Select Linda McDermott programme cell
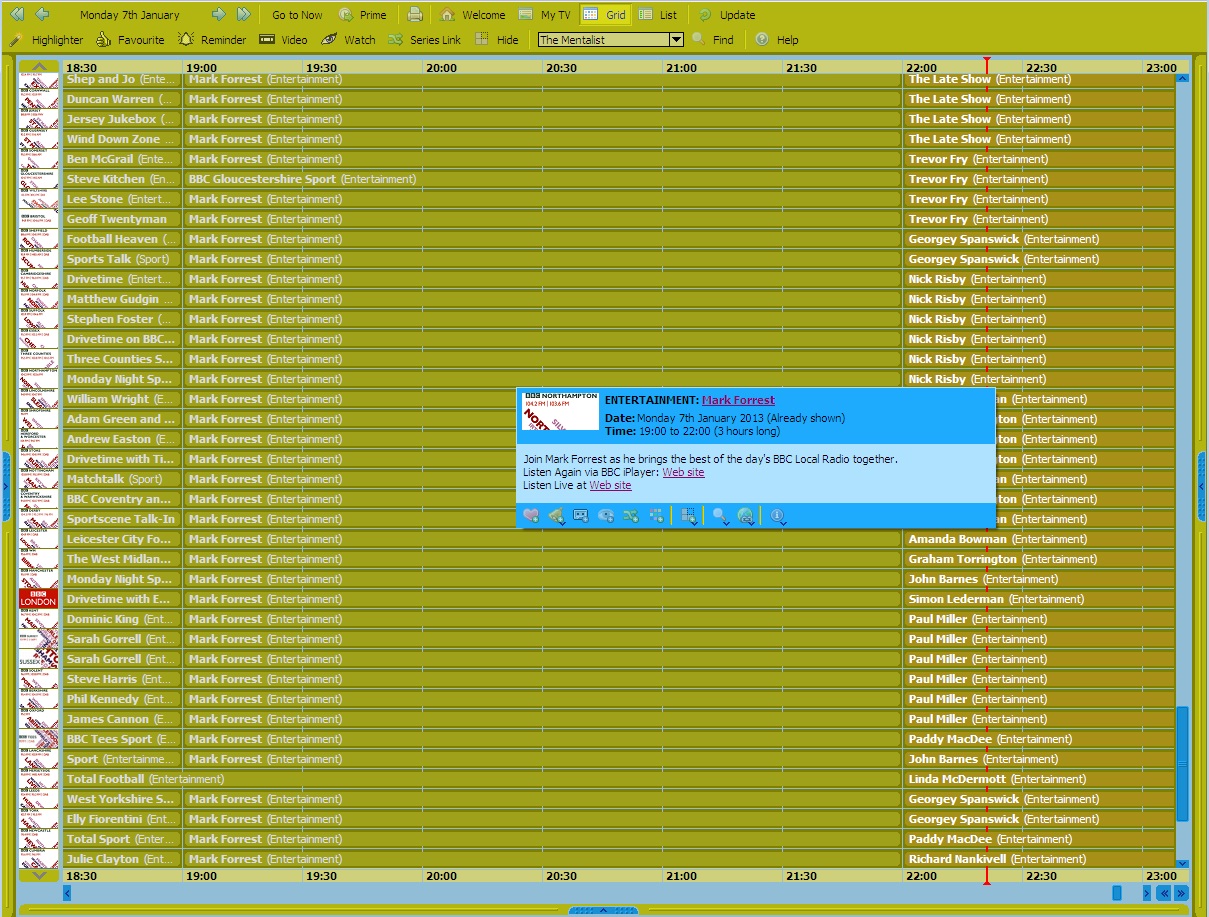1209x917 pixels. pyautogui.click(x=1038, y=779)
